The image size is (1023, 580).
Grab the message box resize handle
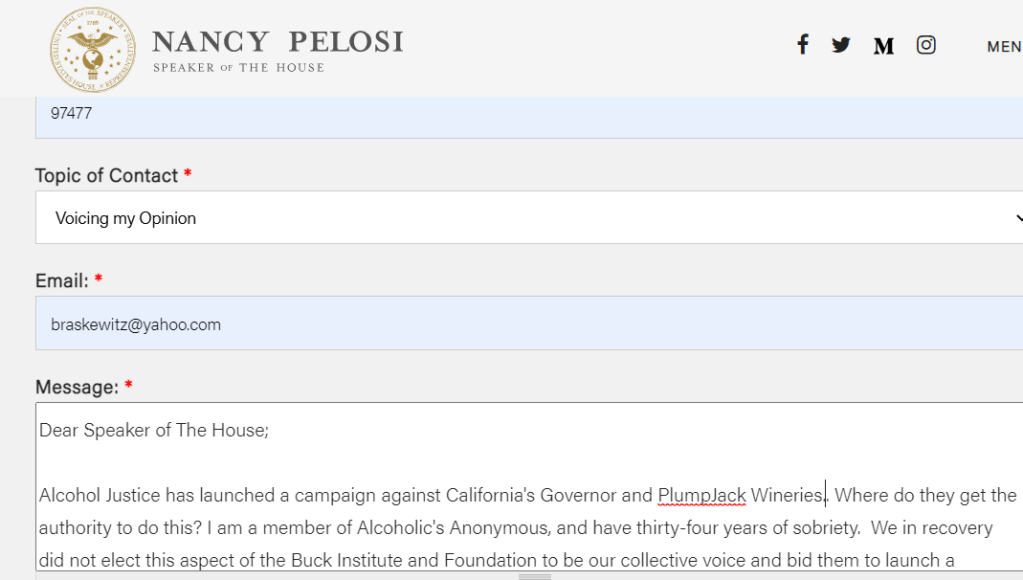coord(535,576)
